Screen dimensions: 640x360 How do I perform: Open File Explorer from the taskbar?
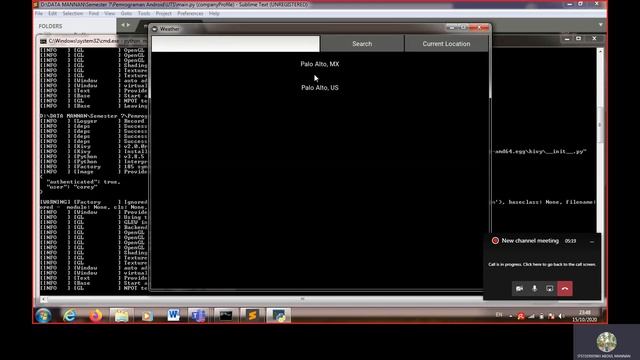click(x=121, y=316)
